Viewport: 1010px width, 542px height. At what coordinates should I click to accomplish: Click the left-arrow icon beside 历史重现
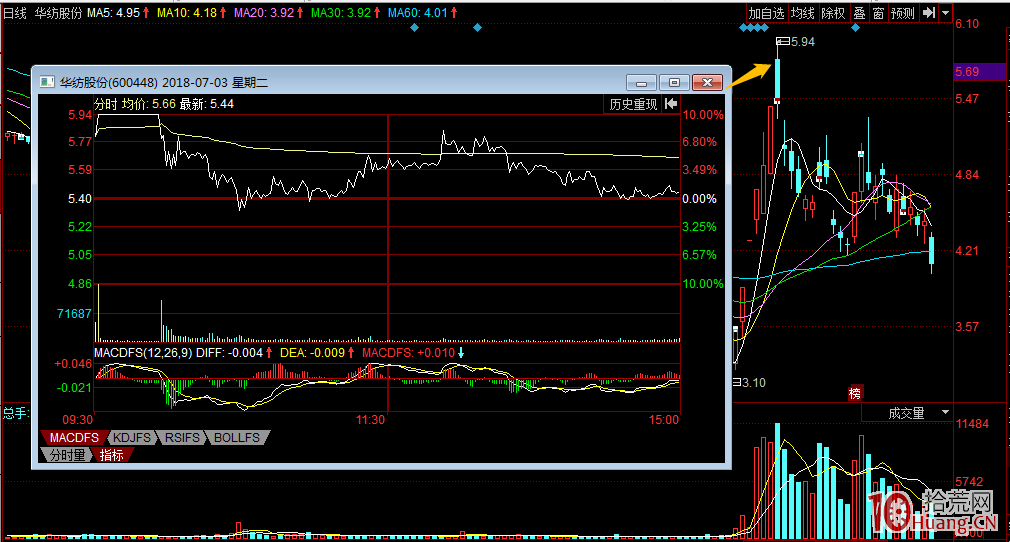pyautogui.click(x=671, y=104)
